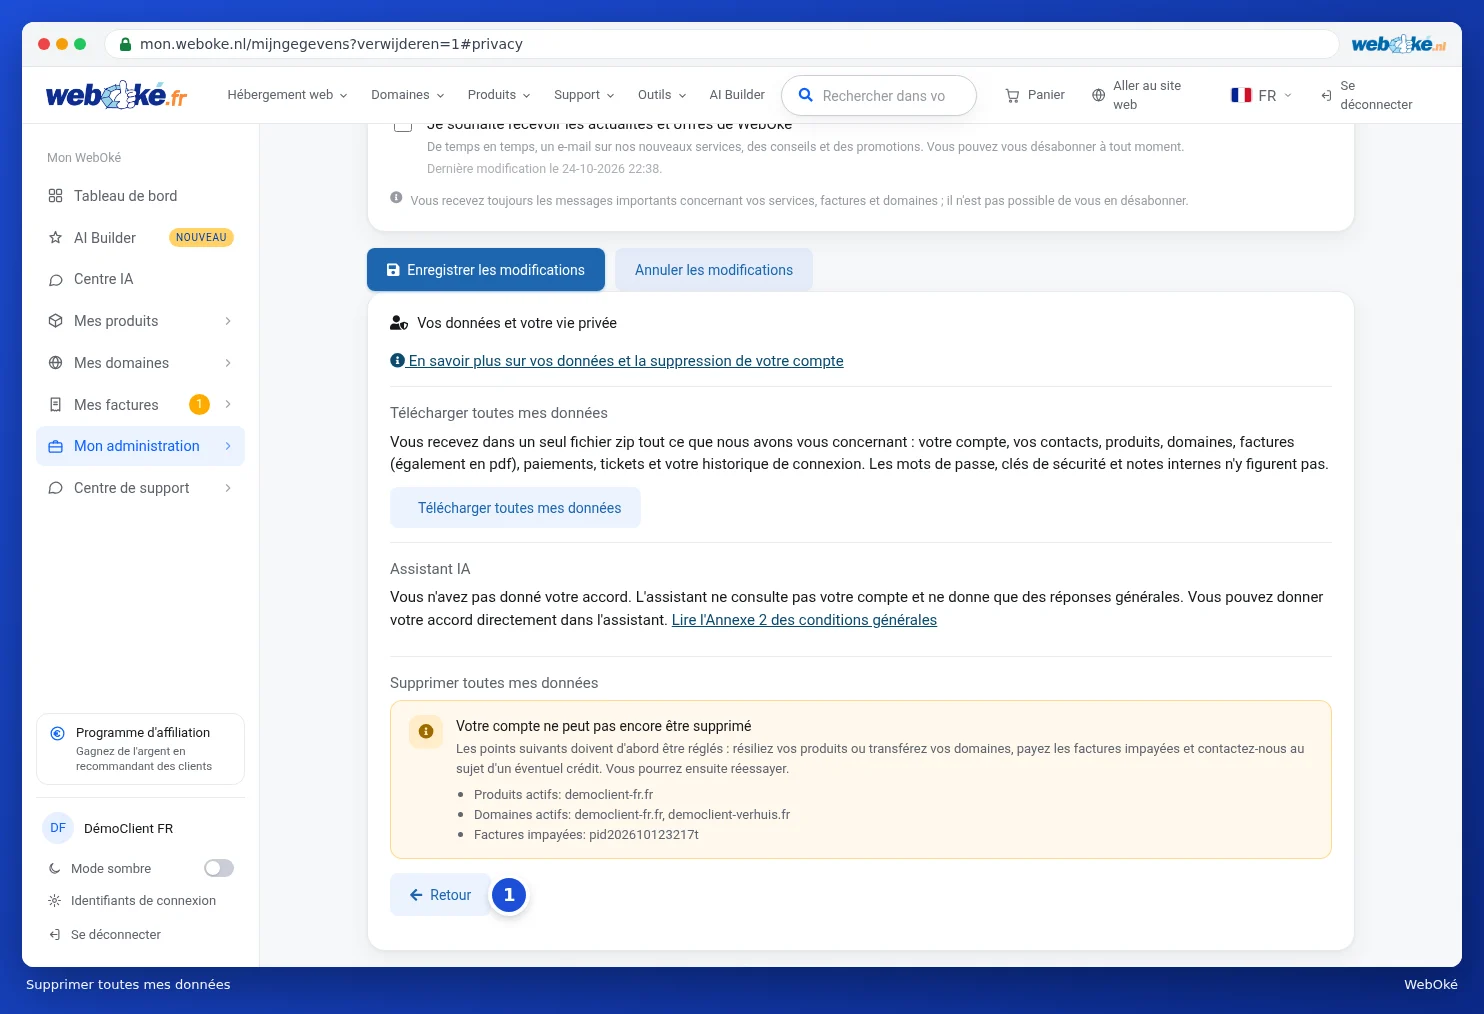
Task: Expand Centre de support sidebar chevron
Action: click(228, 488)
